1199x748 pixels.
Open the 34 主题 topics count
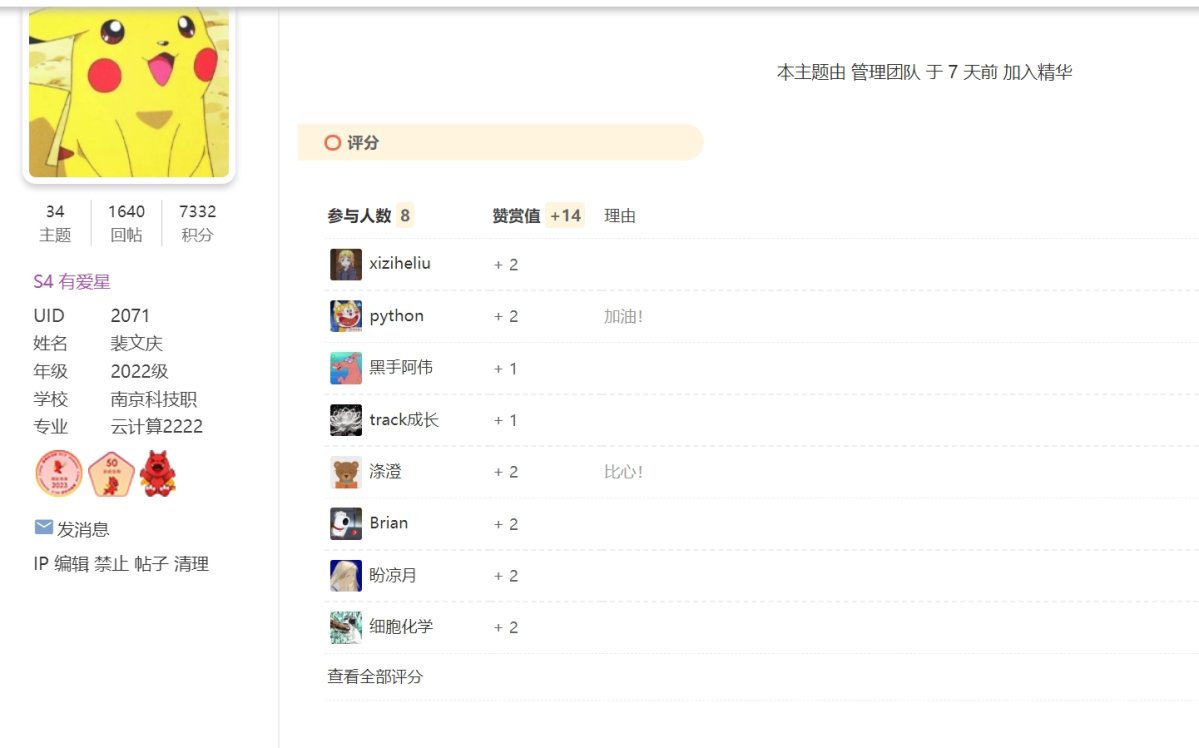coord(55,223)
